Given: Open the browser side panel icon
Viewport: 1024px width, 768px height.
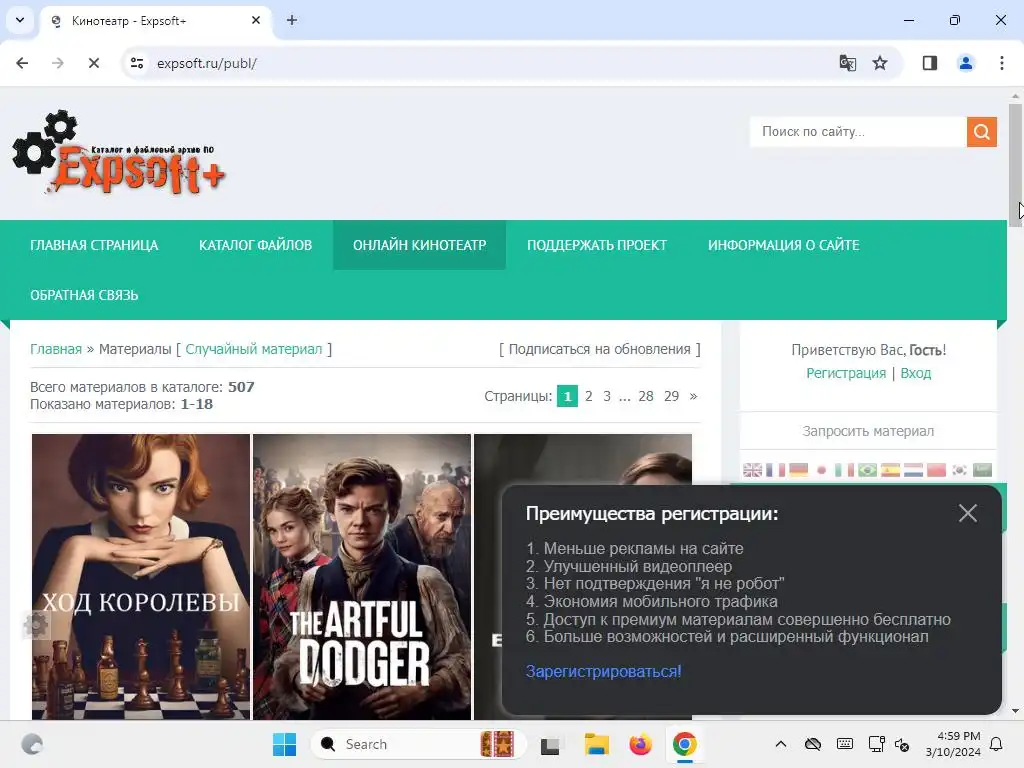Looking at the screenshot, I should (x=929, y=63).
